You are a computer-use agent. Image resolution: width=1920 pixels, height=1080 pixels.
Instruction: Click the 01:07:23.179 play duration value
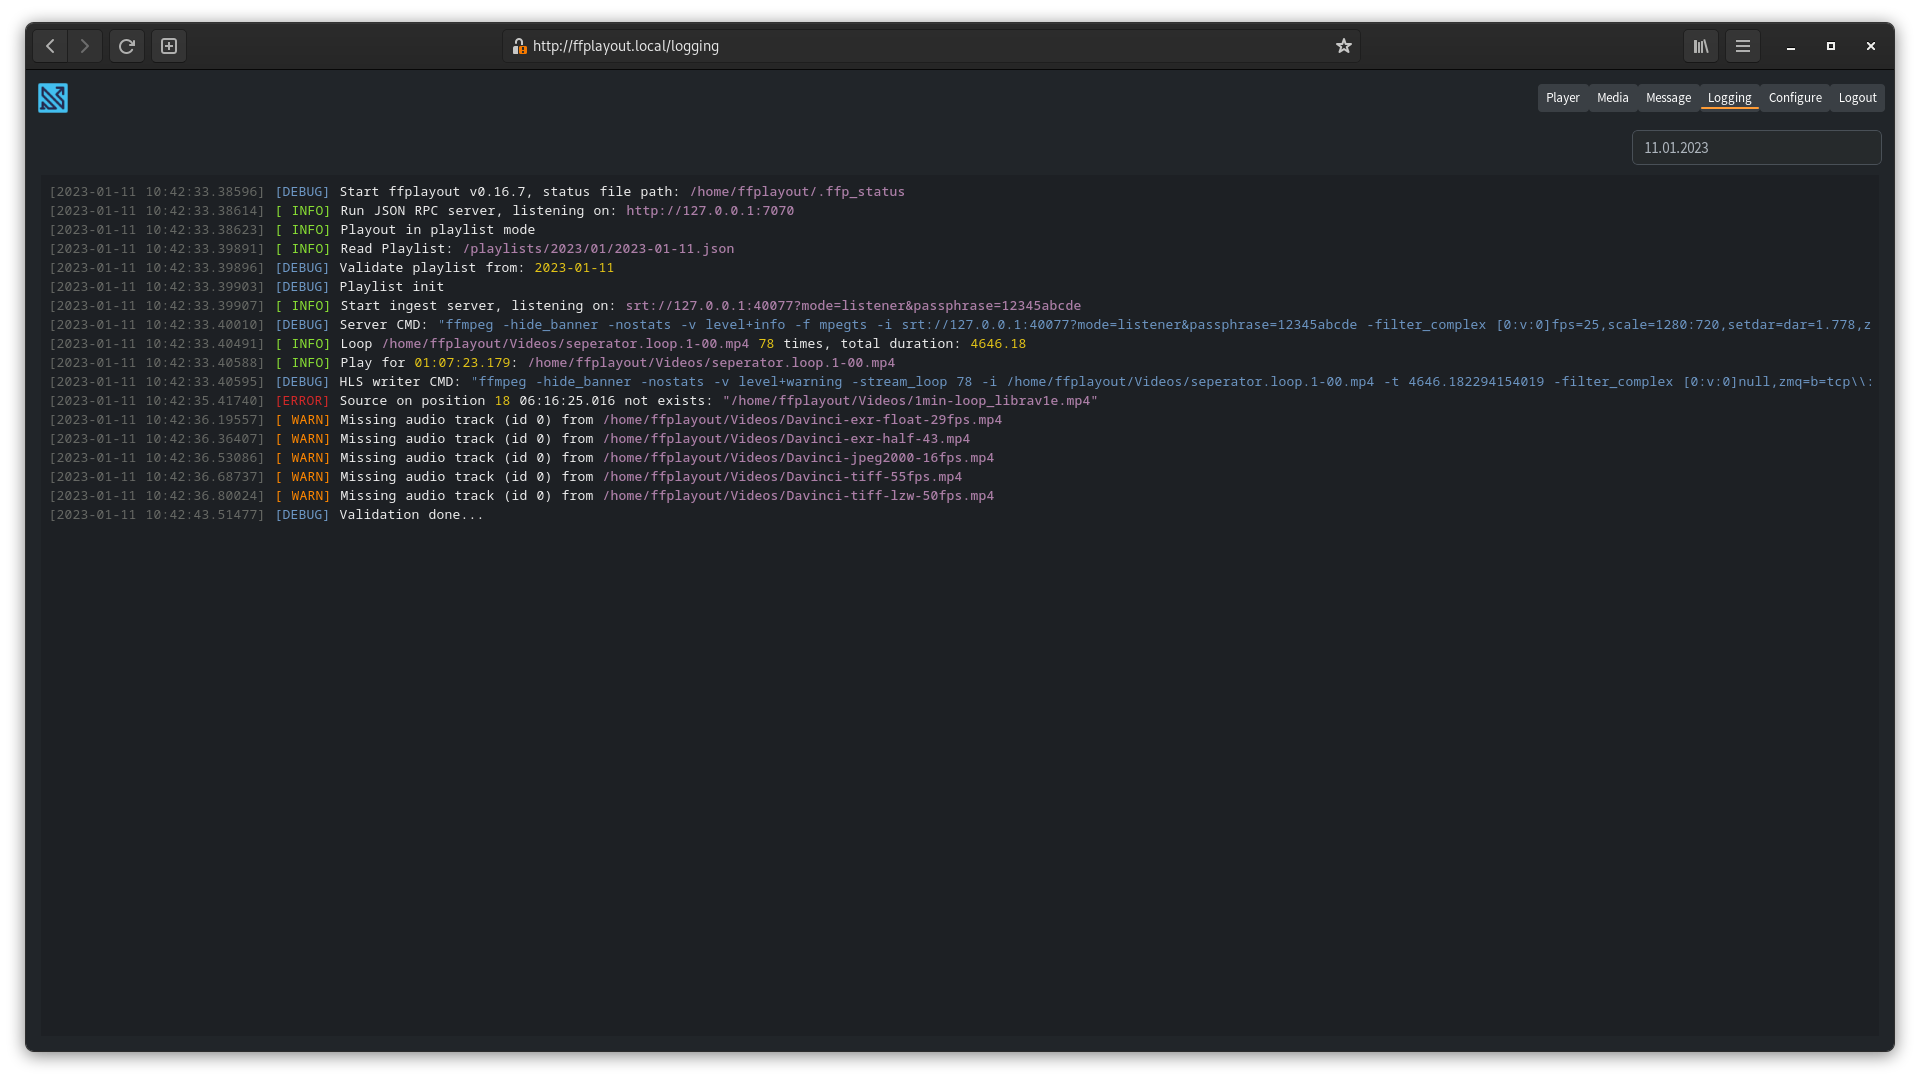462,363
